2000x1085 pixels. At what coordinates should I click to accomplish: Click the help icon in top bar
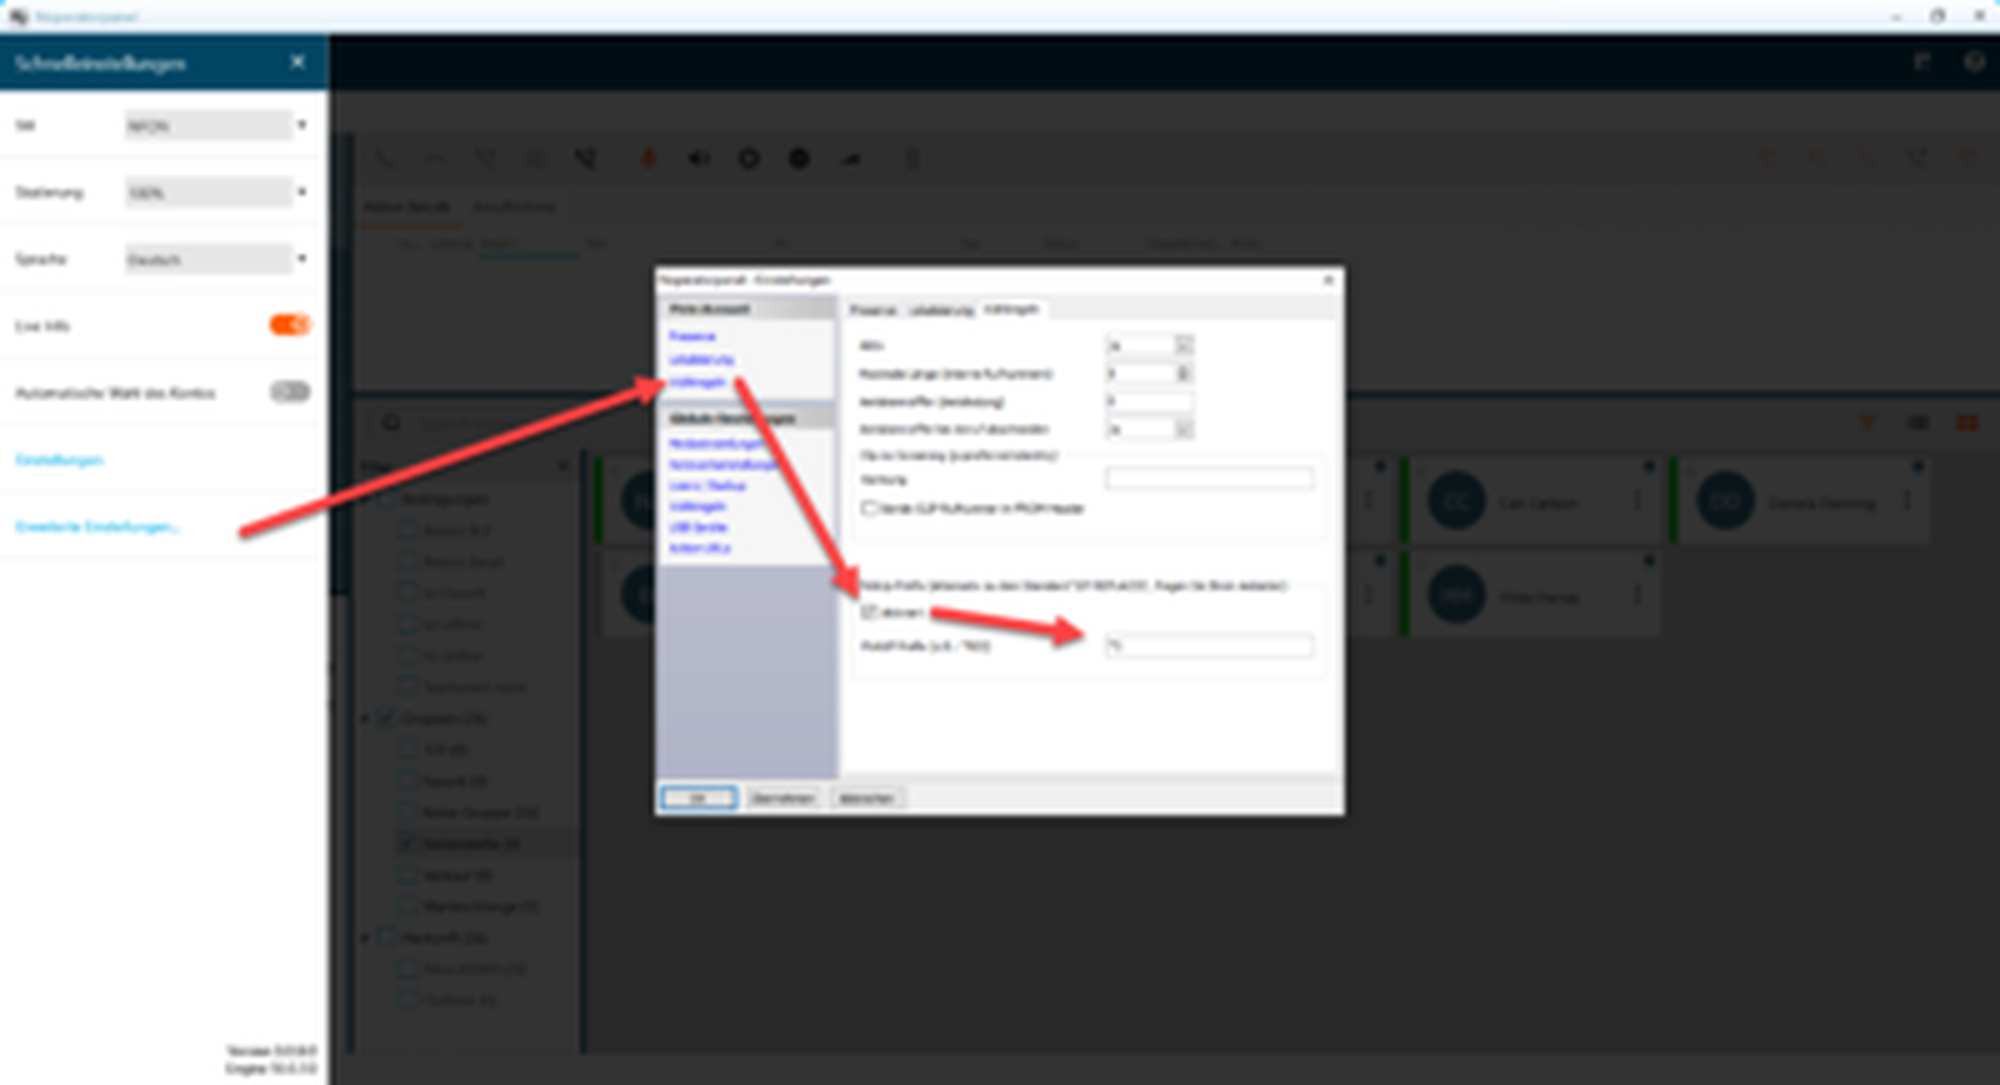(x=1973, y=62)
